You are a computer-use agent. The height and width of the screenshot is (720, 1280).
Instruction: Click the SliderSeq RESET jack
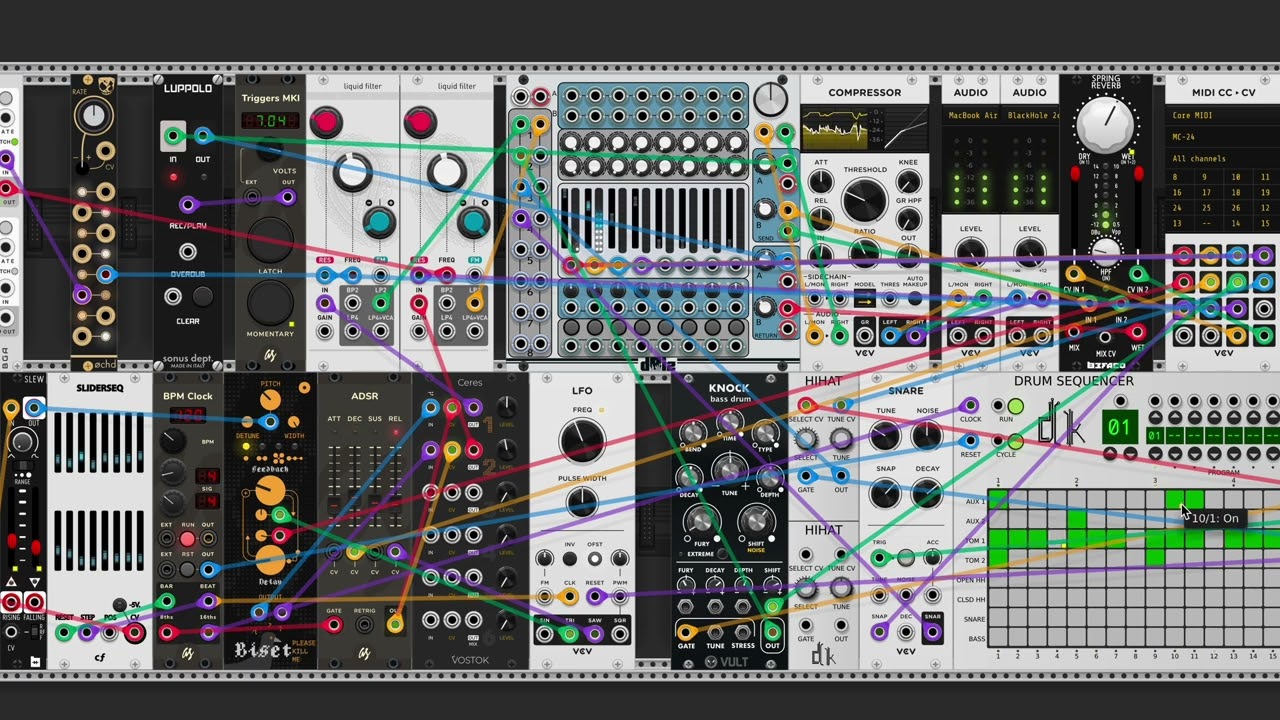[x=64, y=632]
